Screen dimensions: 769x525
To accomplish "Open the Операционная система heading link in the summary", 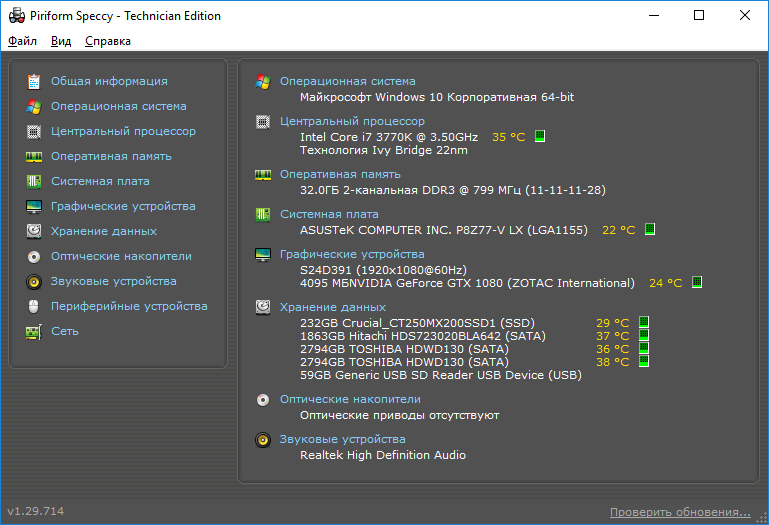I will pos(348,81).
